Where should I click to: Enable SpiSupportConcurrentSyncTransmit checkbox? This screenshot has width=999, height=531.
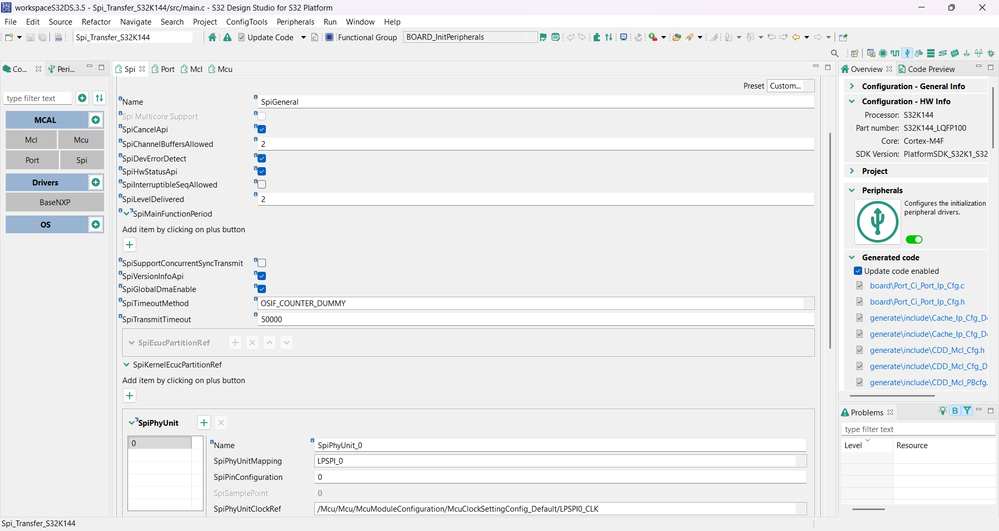[x=261, y=263]
